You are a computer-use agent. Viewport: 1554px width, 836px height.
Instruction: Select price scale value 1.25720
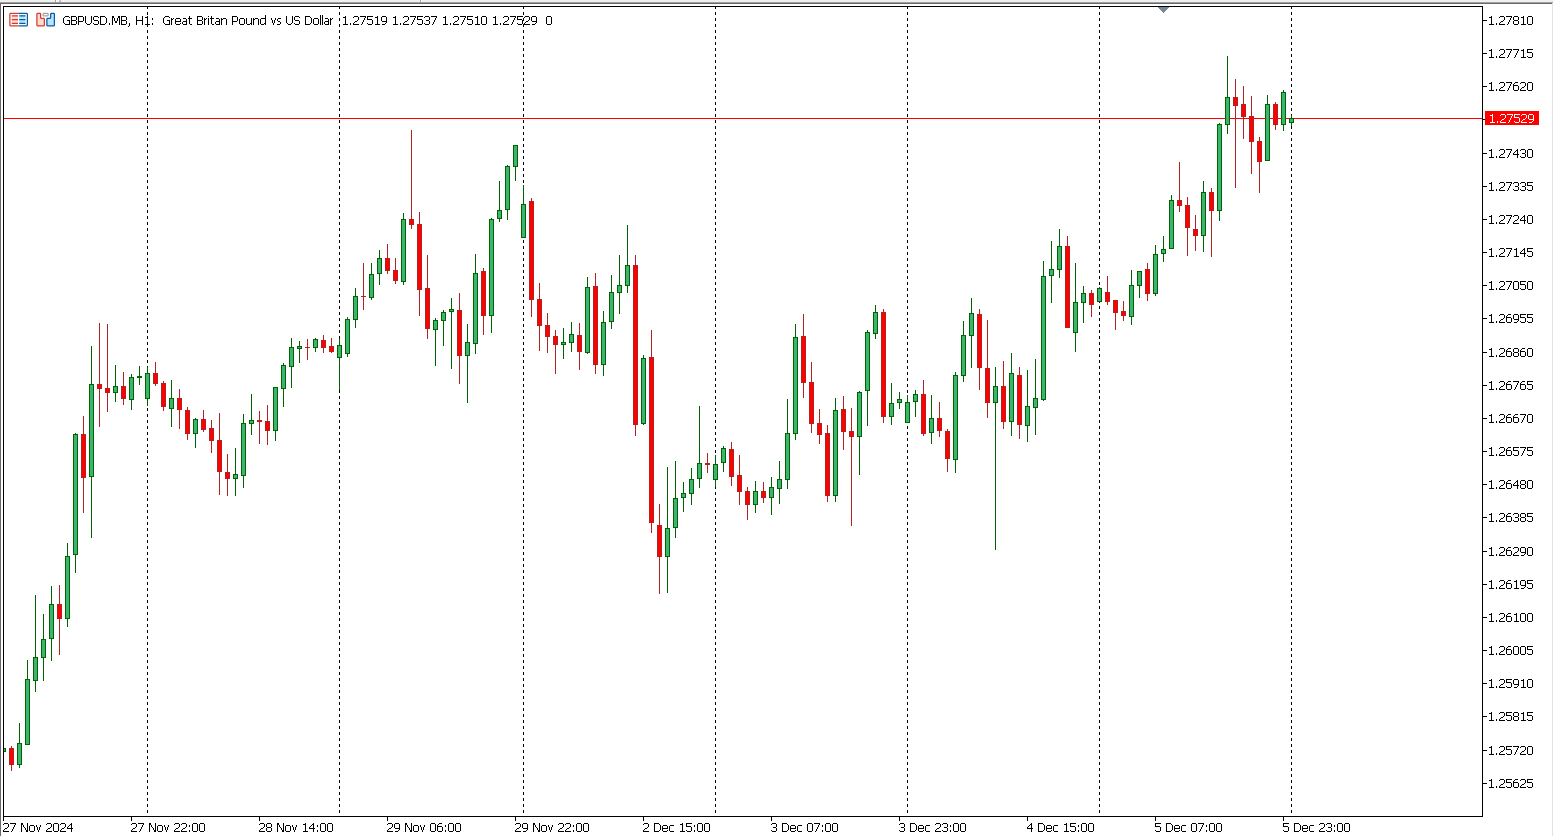1511,751
